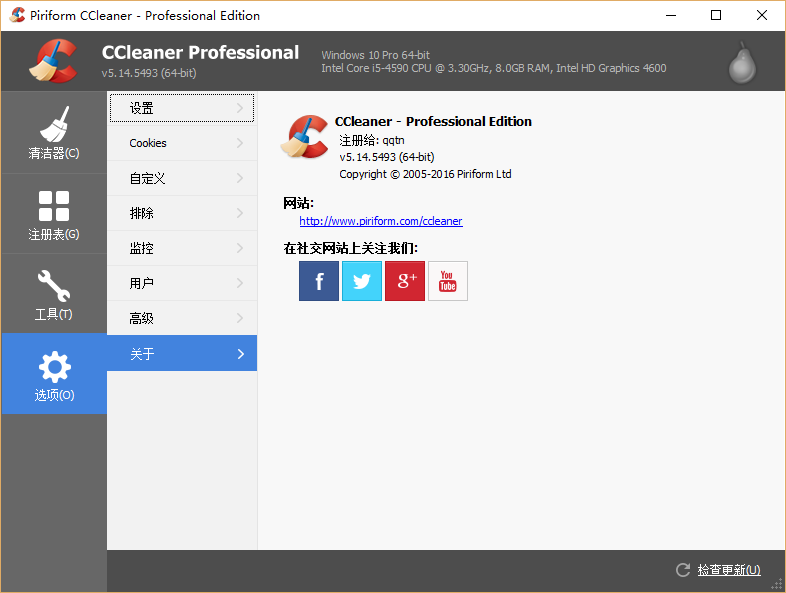Select the Options (选项) gear section

(x=54, y=374)
